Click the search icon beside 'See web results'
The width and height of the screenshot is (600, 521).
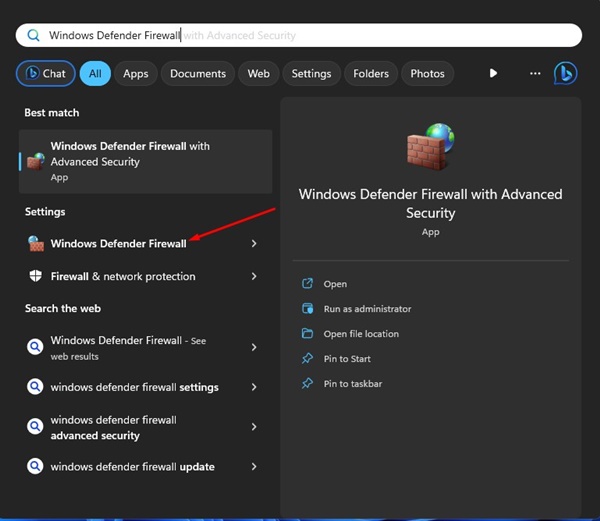pos(35,347)
